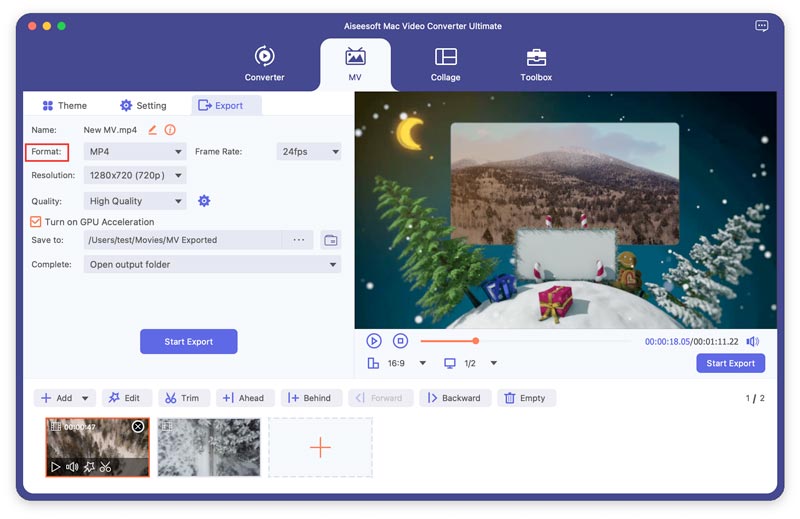
Task: Stop the preview playback
Action: (401, 341)
